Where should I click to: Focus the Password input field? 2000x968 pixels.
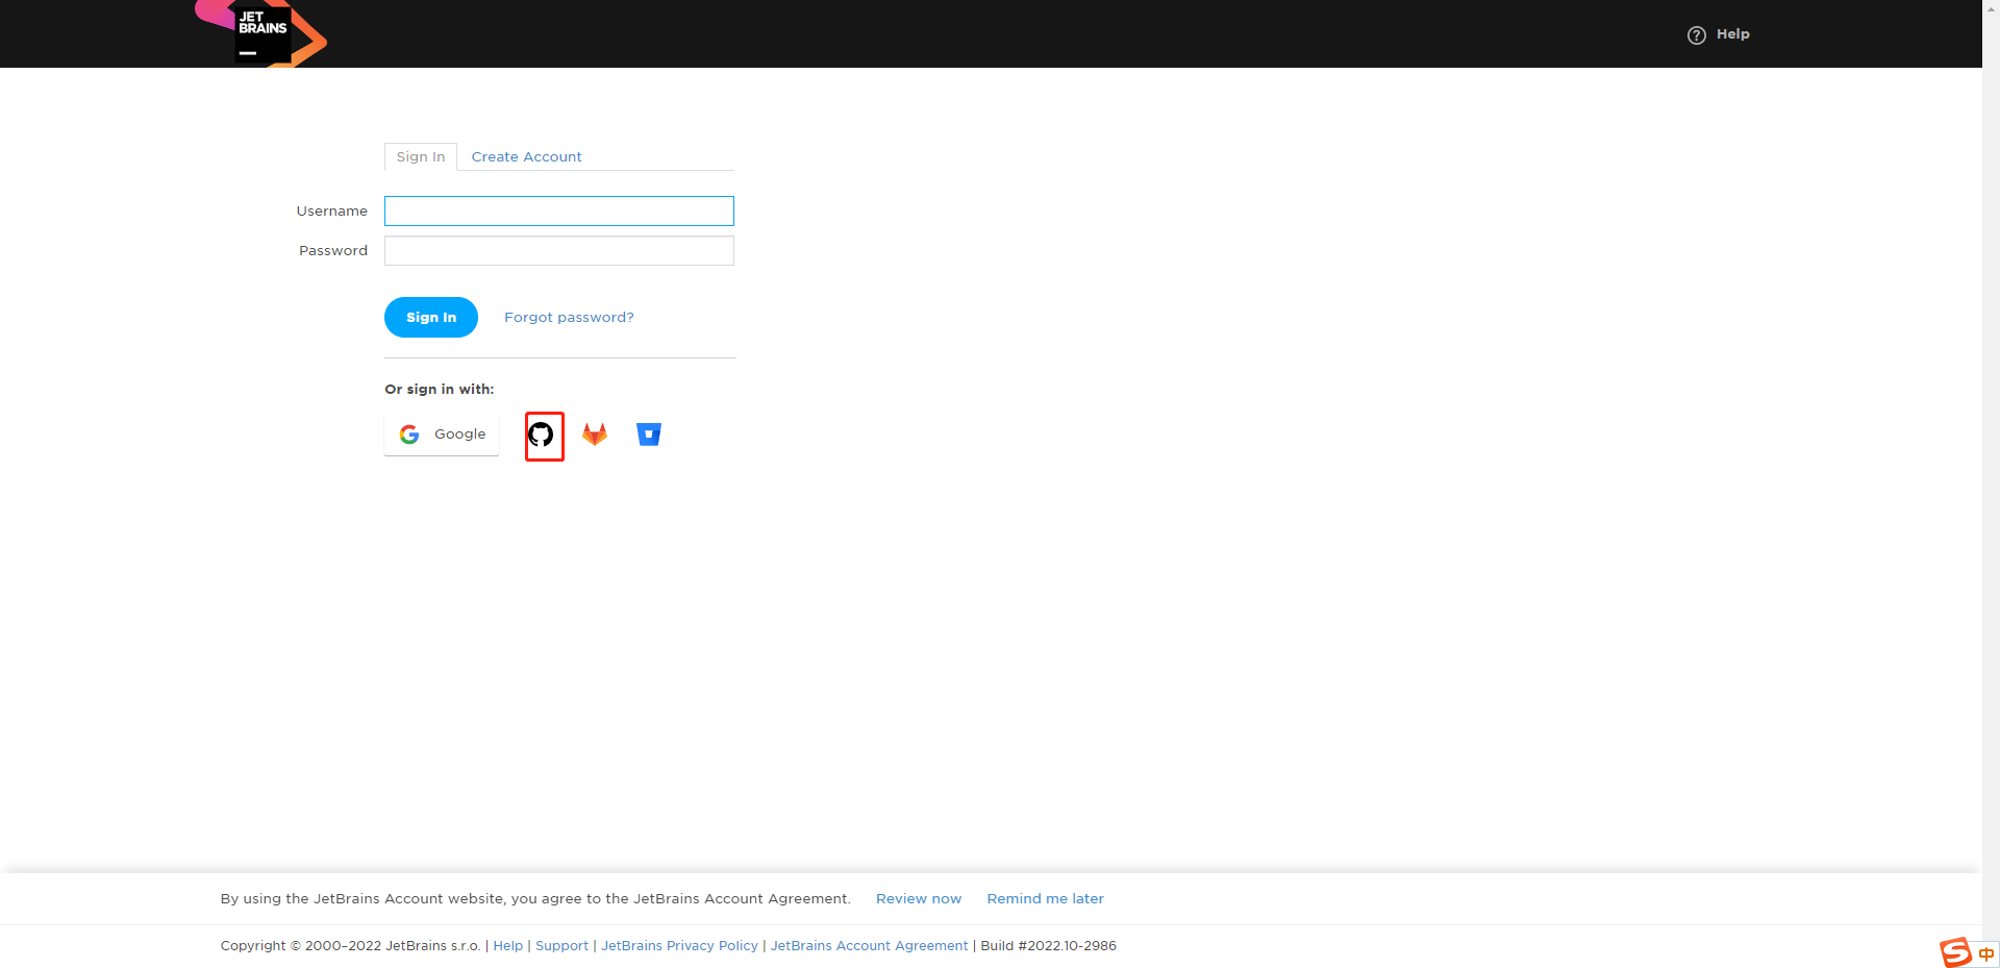(558, 251)
